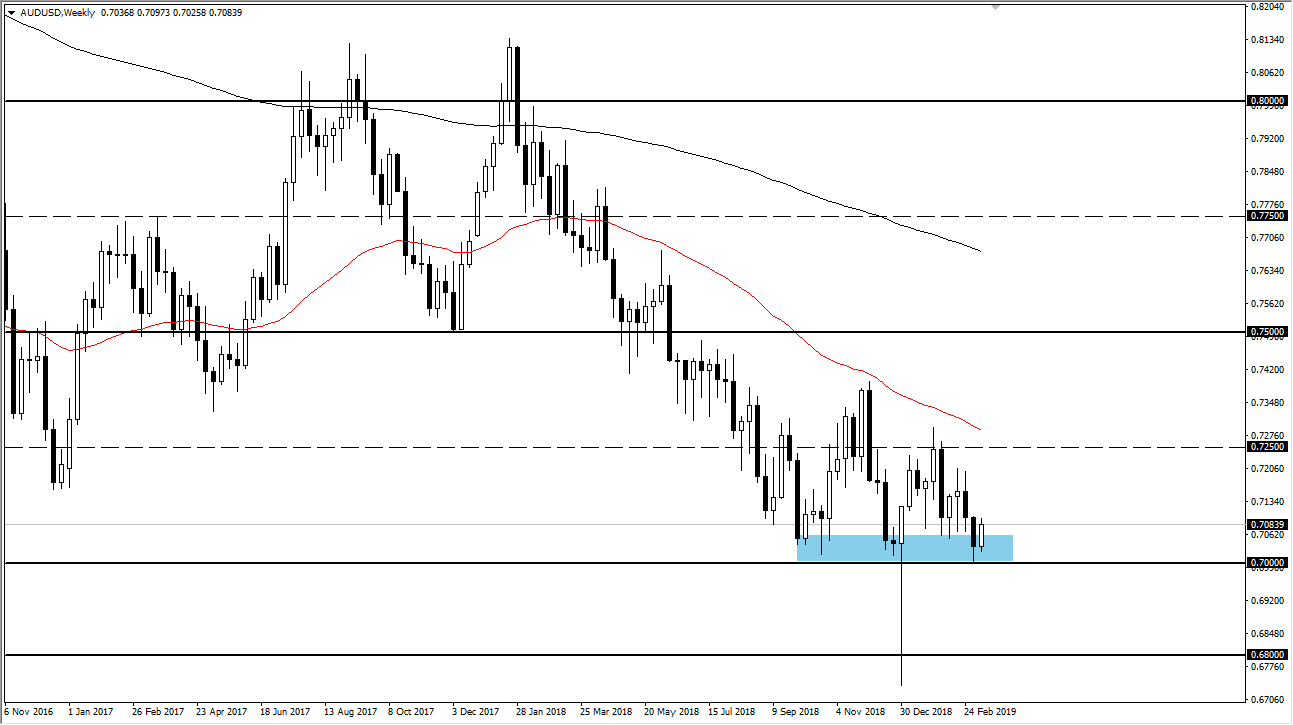Click the highlighted 0.80000 price level label

pyautogui.click(x=1266, y=100)
